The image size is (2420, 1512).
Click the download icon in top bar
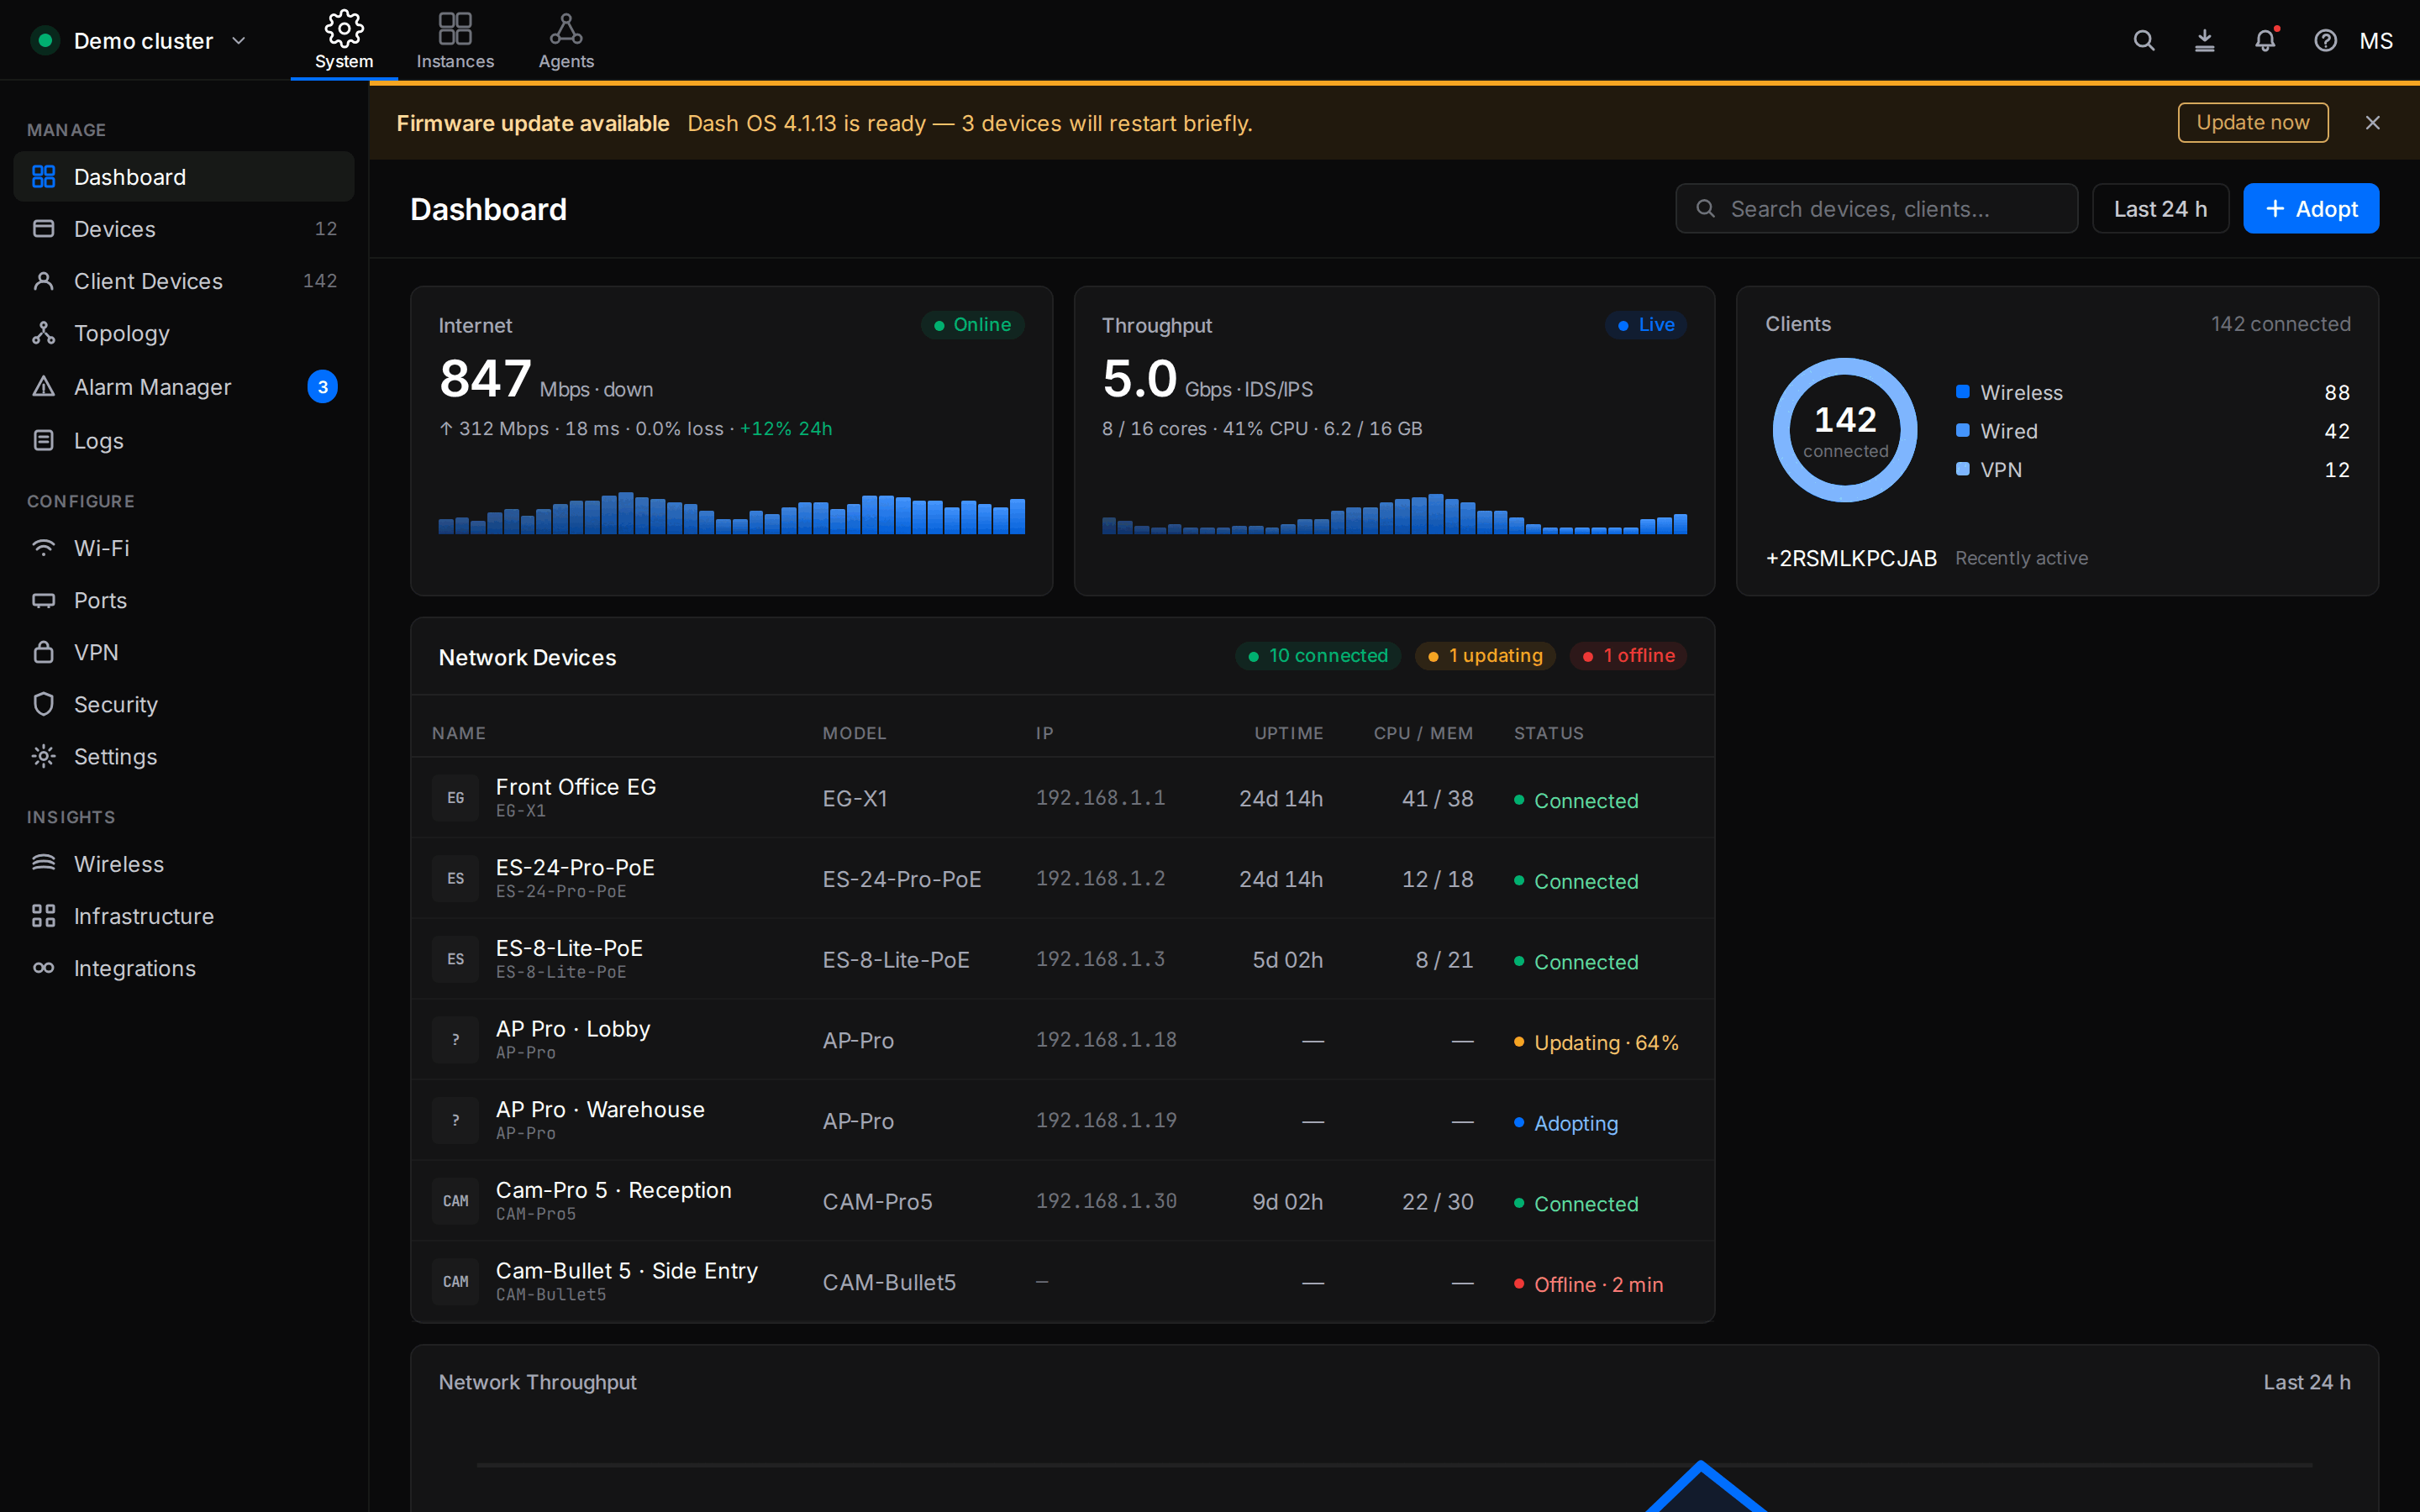tap(2204, 40)
